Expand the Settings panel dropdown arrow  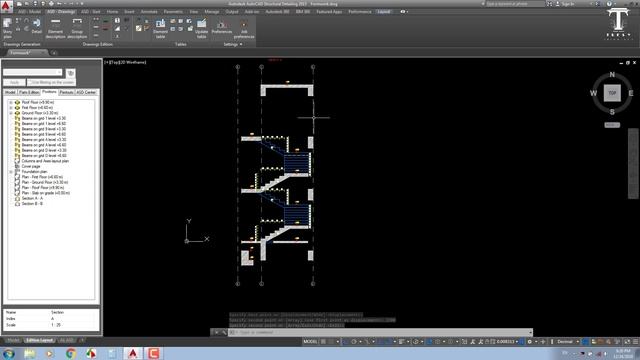241,44
